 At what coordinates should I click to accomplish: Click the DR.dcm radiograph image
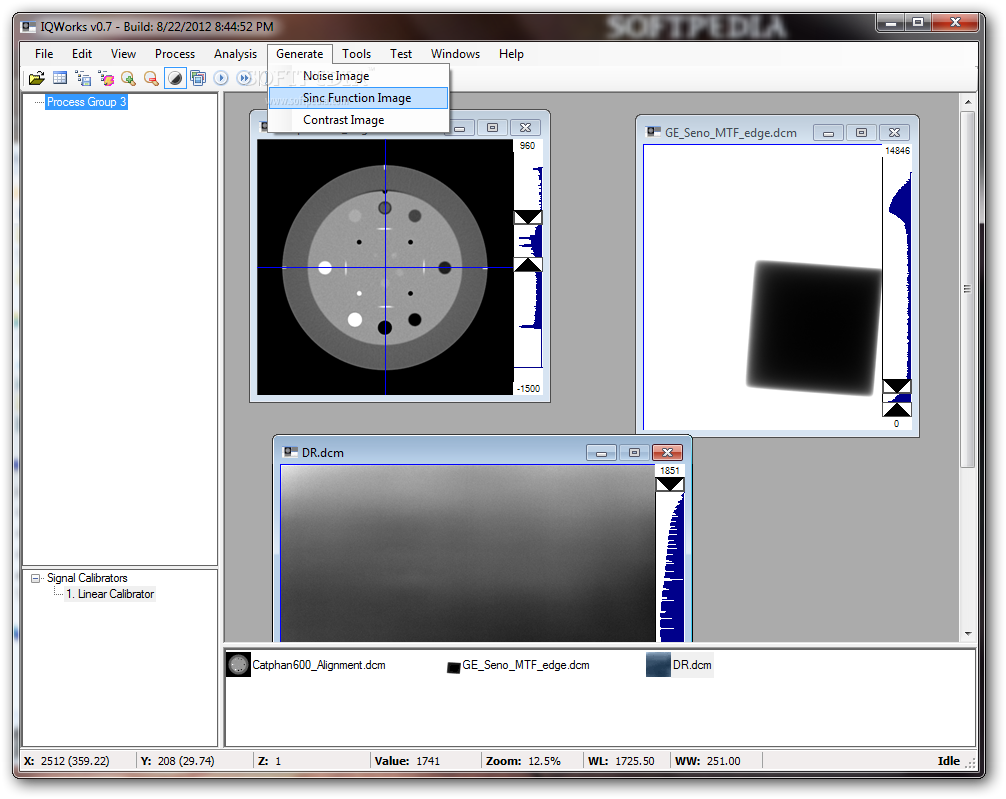click(468, 553)
